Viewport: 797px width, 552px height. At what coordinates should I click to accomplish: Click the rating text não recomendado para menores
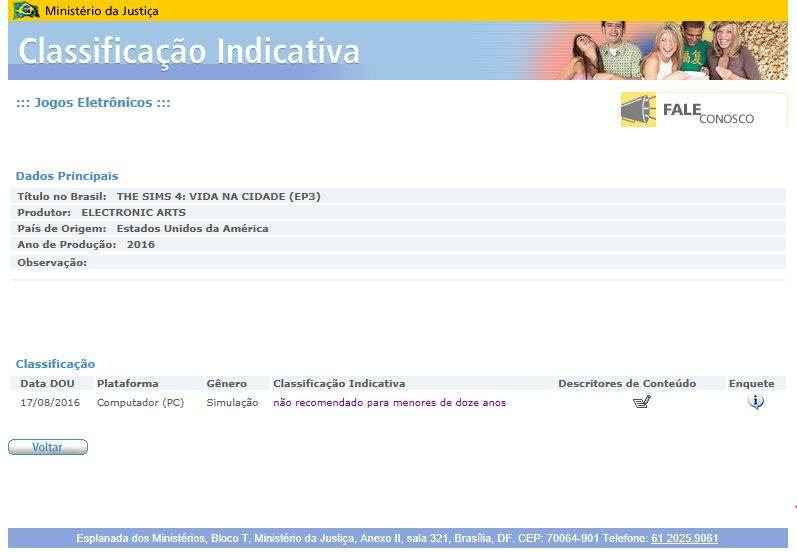tap(389, 403)
